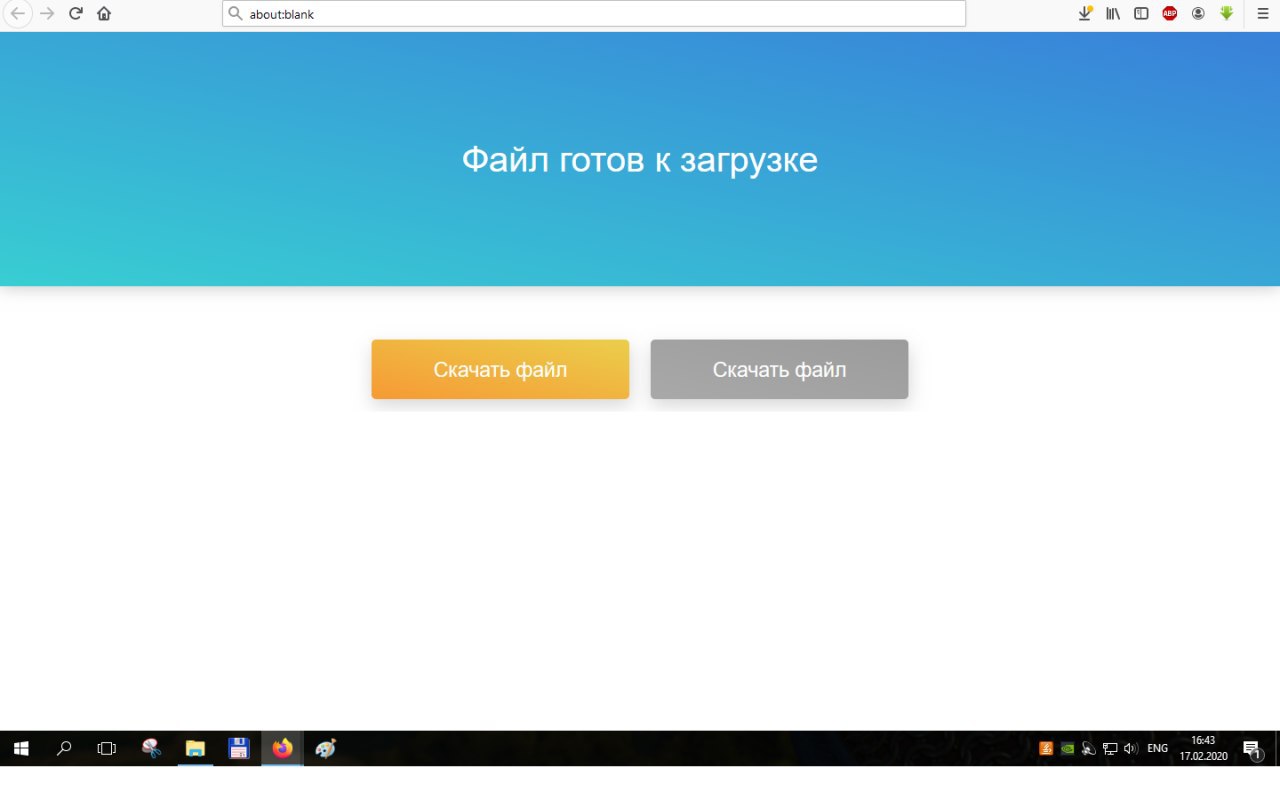Go back with the browser back arrow
This screenshot has height=800, width=1280.
(x=17, y=14)
